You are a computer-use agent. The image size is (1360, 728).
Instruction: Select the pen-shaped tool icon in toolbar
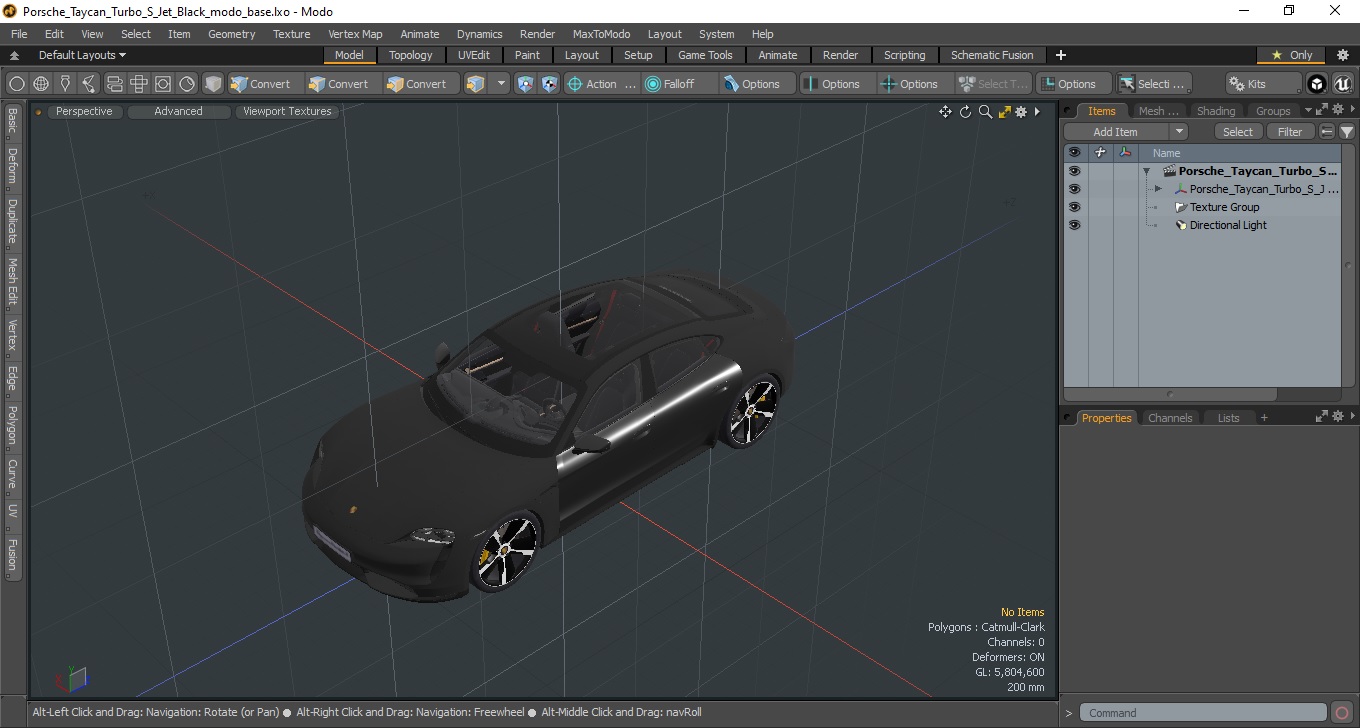coord(65,84)
